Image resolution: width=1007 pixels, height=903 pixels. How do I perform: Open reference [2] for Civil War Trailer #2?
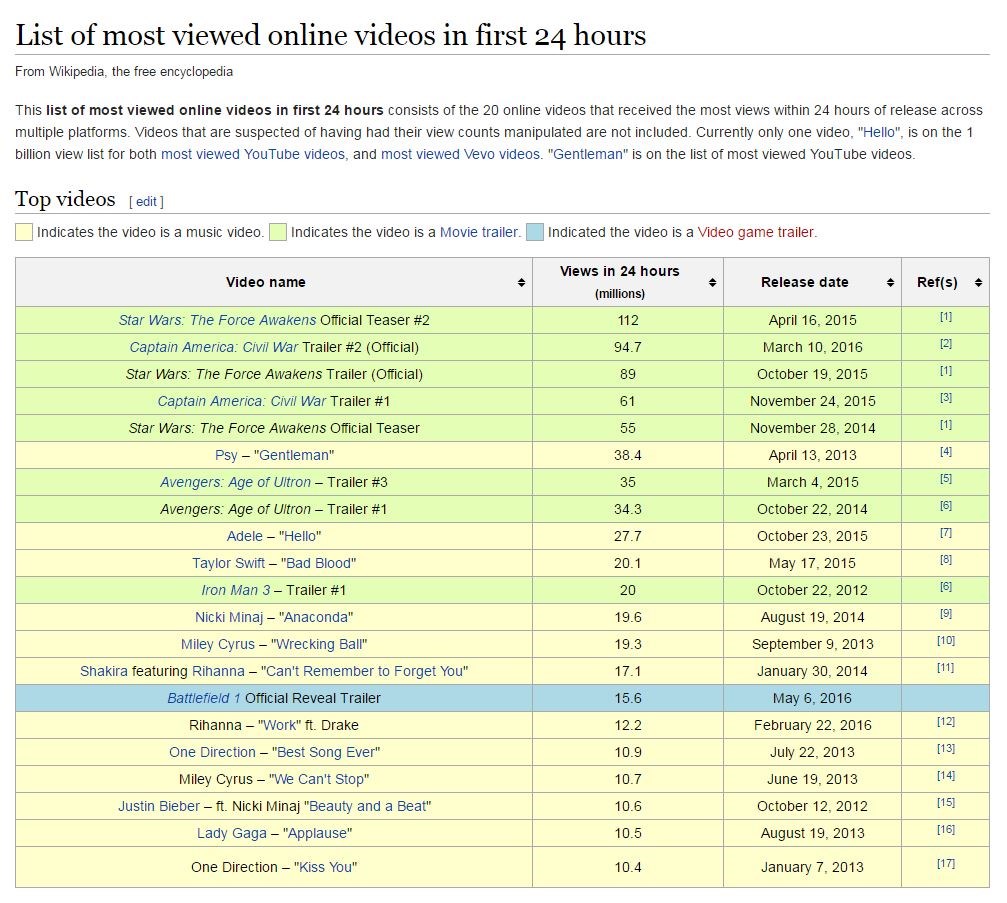coord(945,344)
